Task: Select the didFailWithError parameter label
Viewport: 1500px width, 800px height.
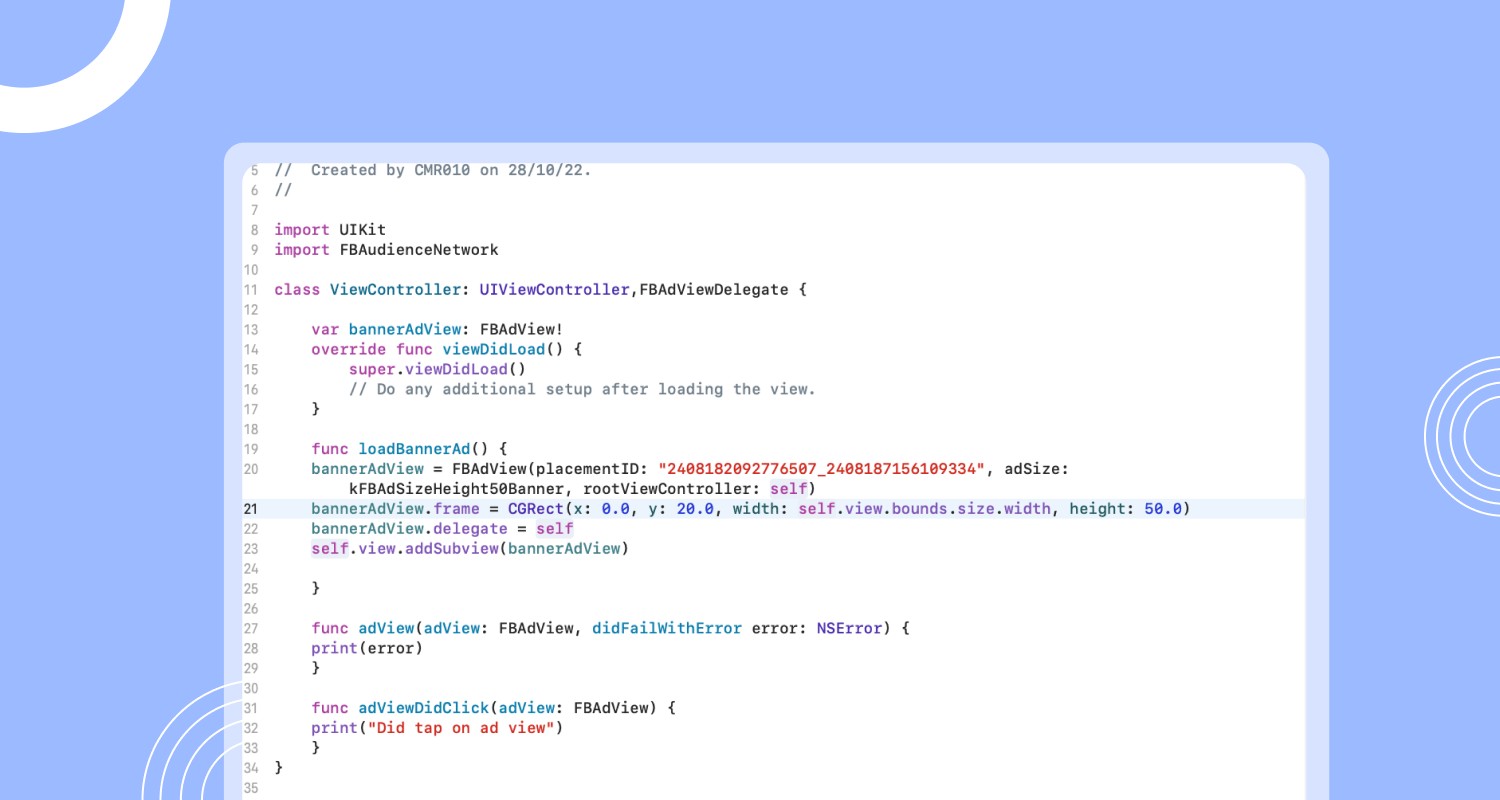Action: [666, 628]
